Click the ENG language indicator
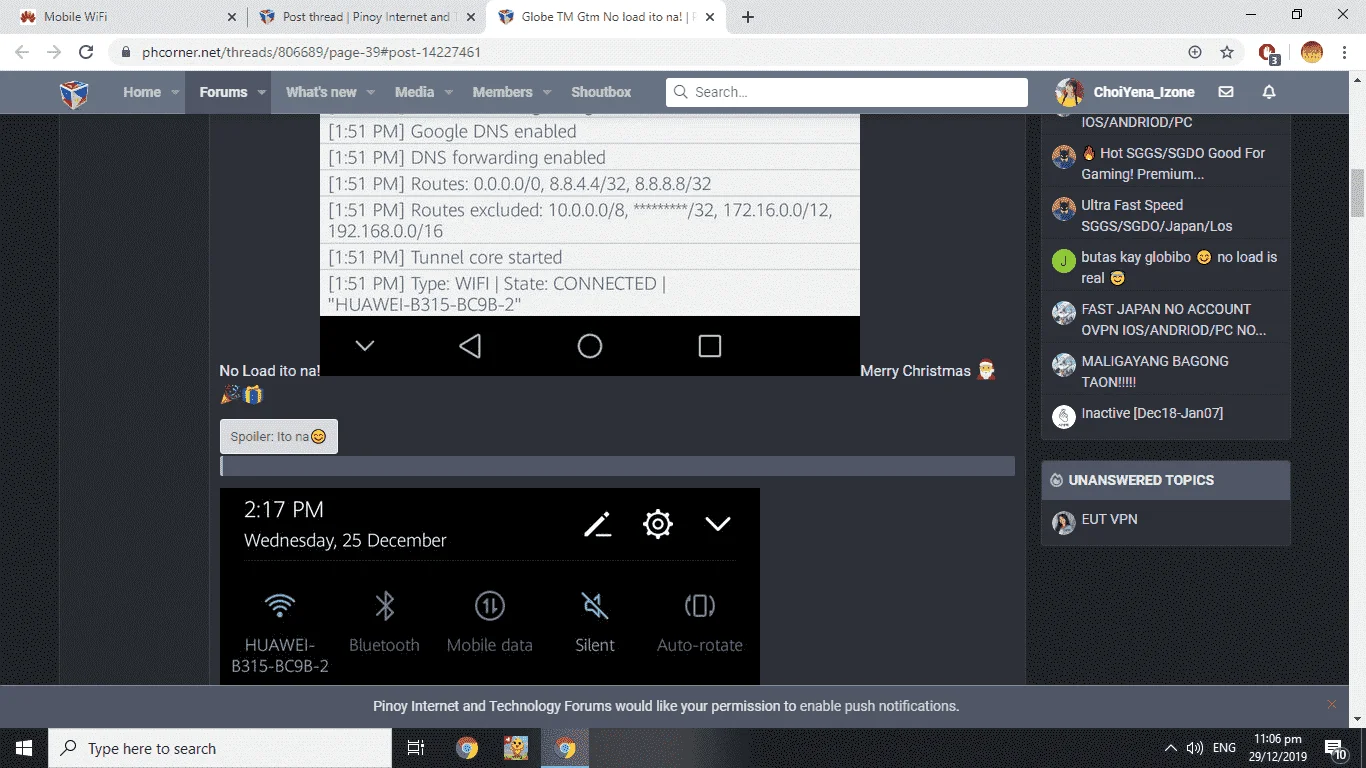 click(1225, 748)
